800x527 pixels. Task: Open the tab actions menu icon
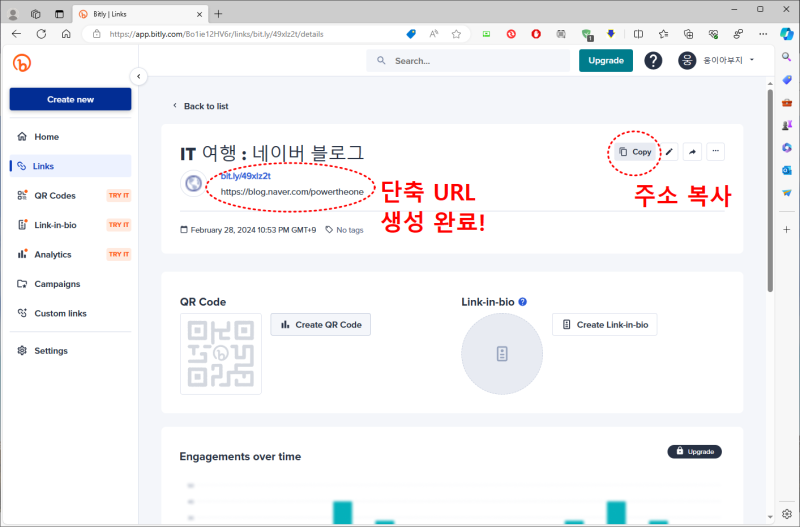[x=60, y=14]
